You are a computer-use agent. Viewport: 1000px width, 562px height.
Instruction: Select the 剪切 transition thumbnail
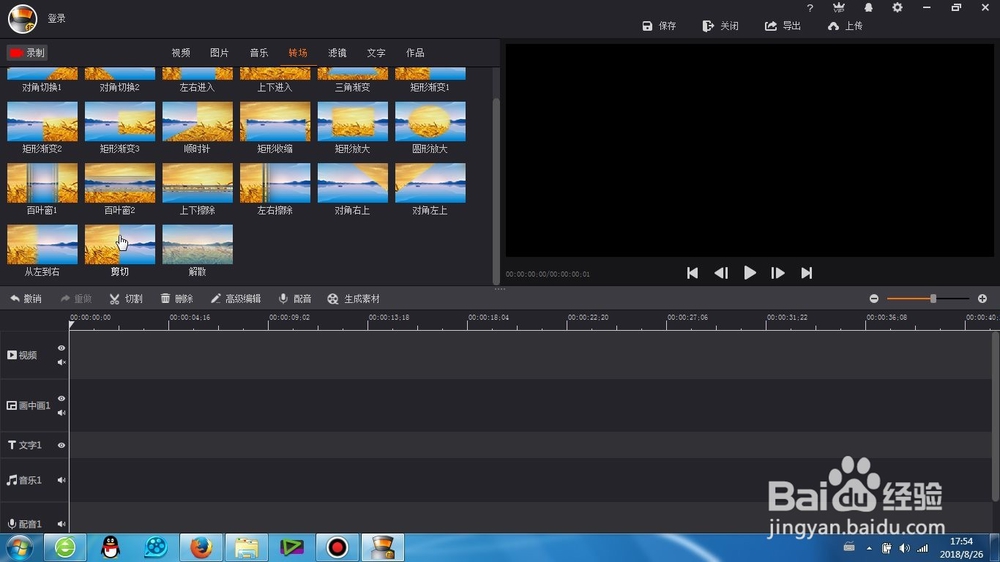[x=120, y=244]
